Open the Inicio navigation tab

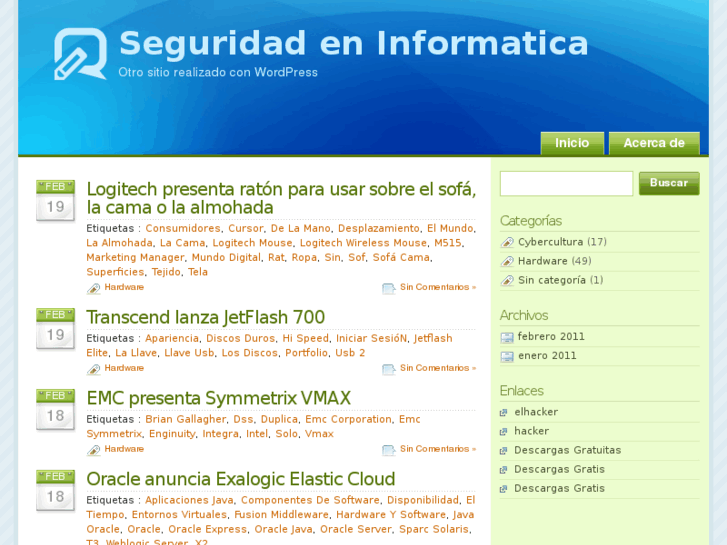(x=572, y=143)
